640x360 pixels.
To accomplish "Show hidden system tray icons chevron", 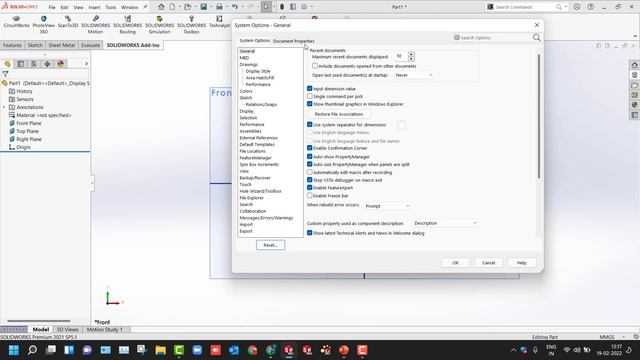I will coord(513,350).
